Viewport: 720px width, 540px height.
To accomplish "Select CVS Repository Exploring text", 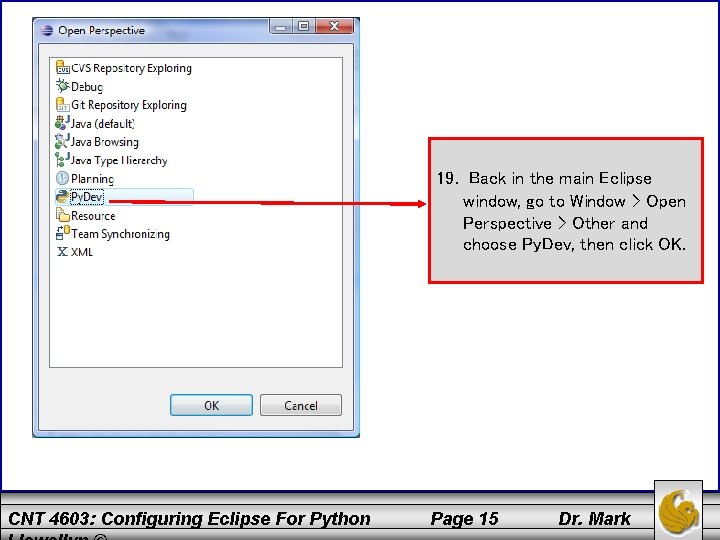I will point(131,68).
